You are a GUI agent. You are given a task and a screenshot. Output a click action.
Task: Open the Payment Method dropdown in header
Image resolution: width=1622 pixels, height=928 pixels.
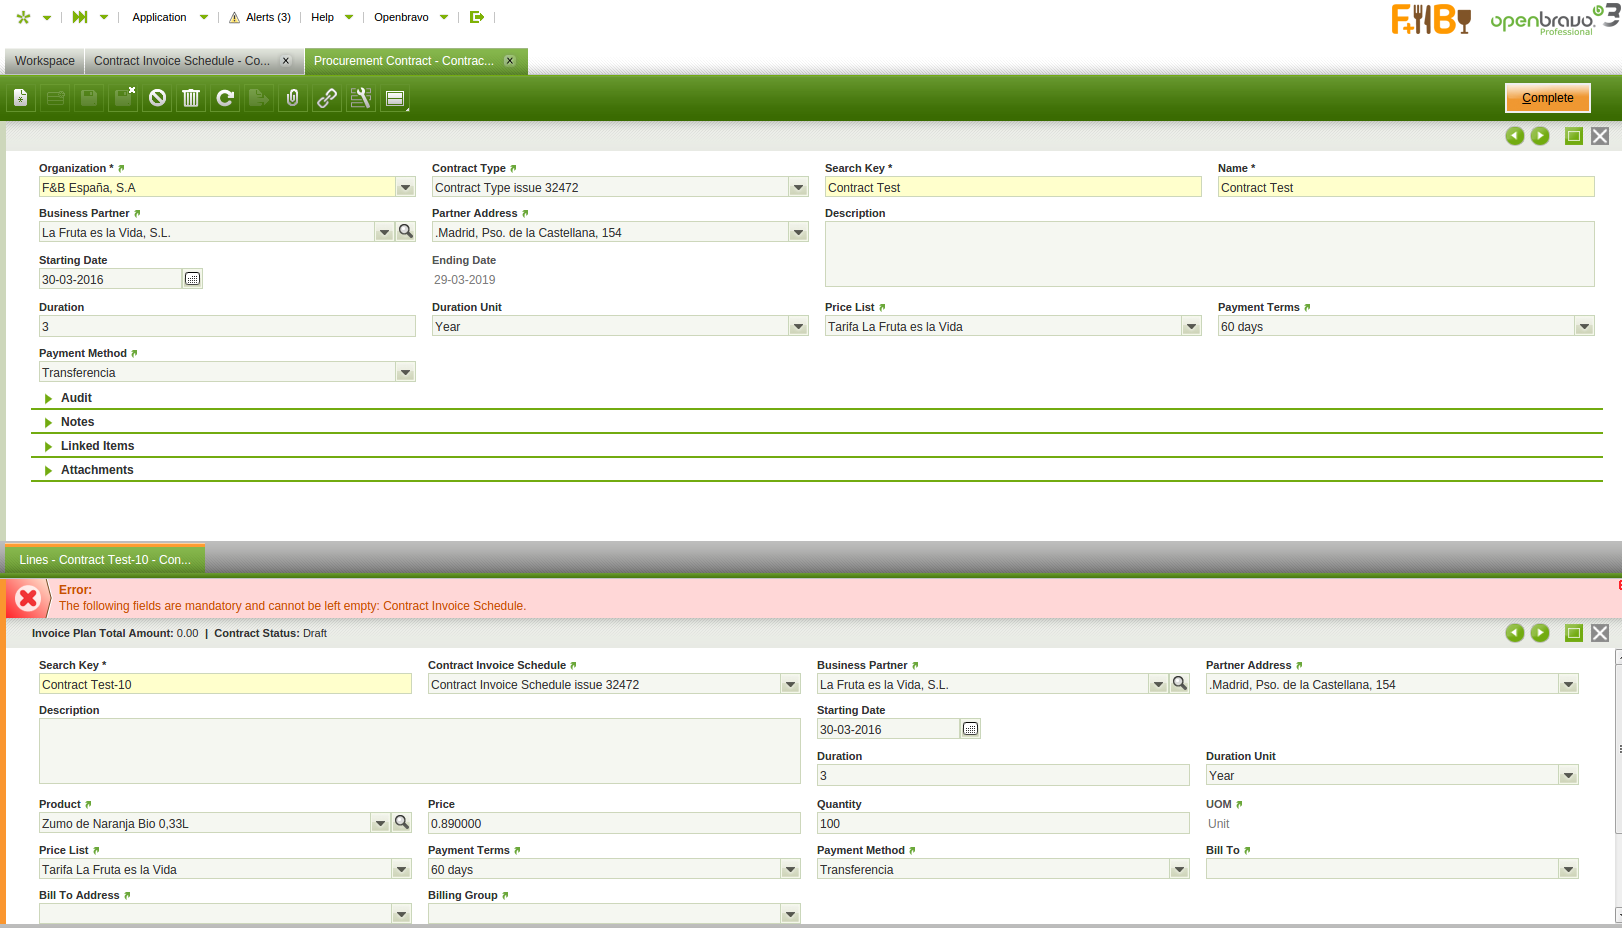click(405, 373)
